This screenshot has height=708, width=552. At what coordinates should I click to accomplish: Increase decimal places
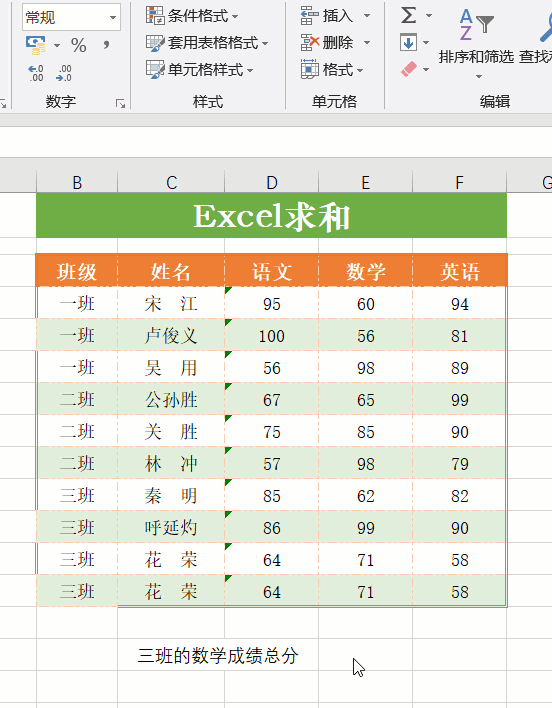pyautogui.click(x=36, y=73)
